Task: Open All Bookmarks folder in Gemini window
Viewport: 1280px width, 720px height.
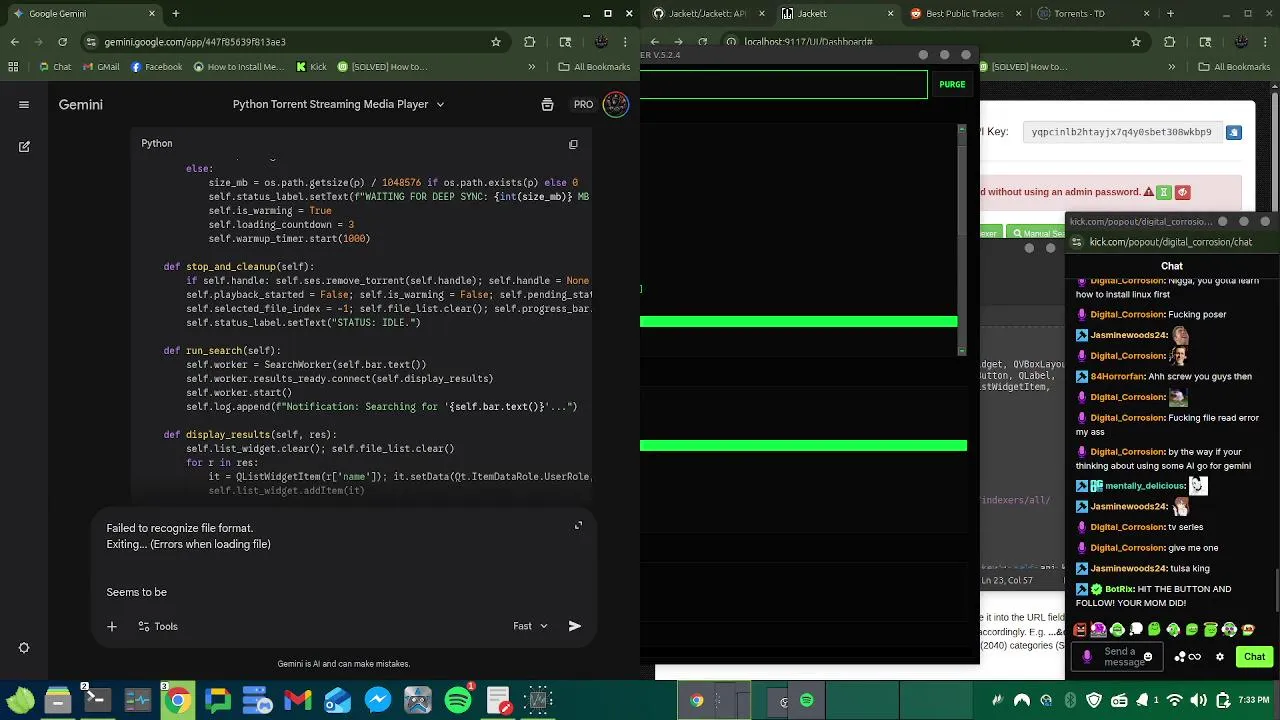Action: tap(594, 67)
